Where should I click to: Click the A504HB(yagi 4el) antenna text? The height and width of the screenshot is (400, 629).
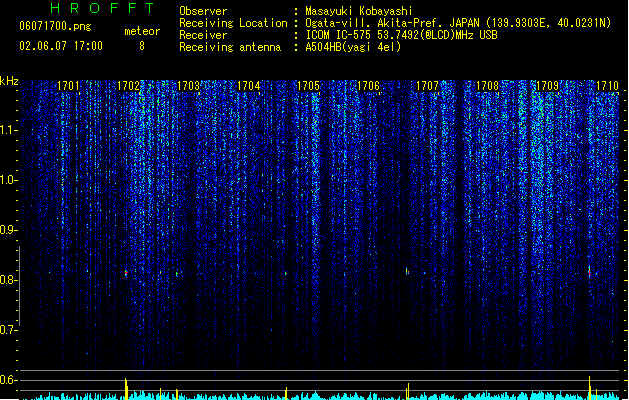point(353,47)
